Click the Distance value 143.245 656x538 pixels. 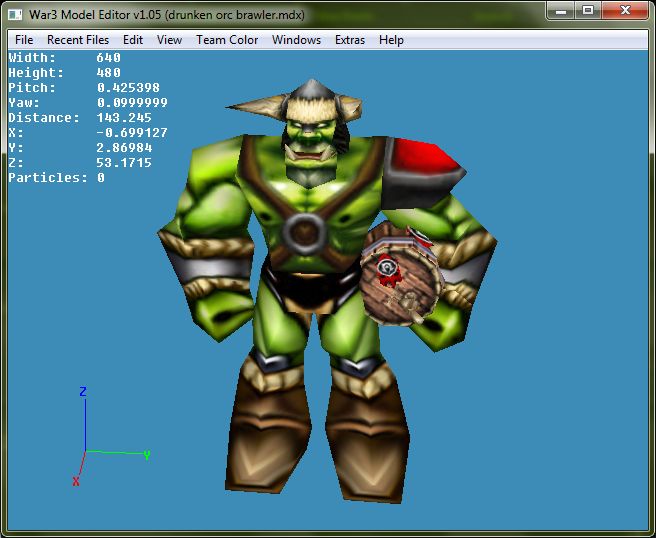pos(124,118)
